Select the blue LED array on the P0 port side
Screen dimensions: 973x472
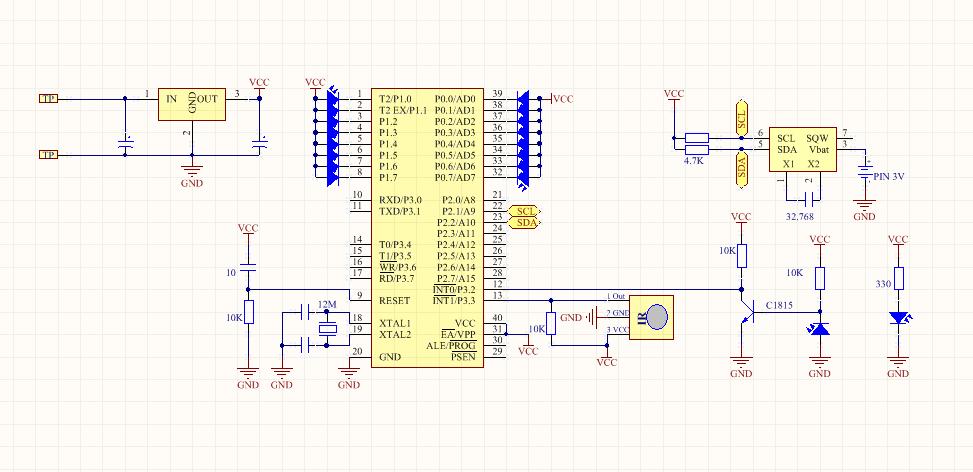pos(522,140)
